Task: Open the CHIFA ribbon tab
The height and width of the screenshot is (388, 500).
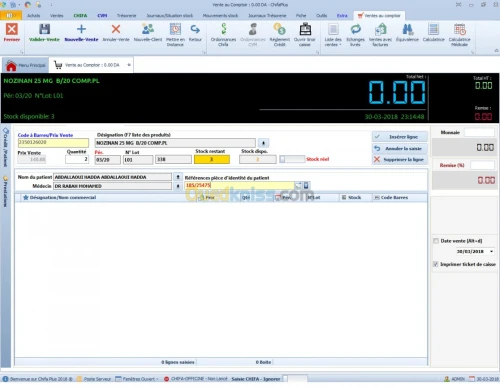Action: 80,16
